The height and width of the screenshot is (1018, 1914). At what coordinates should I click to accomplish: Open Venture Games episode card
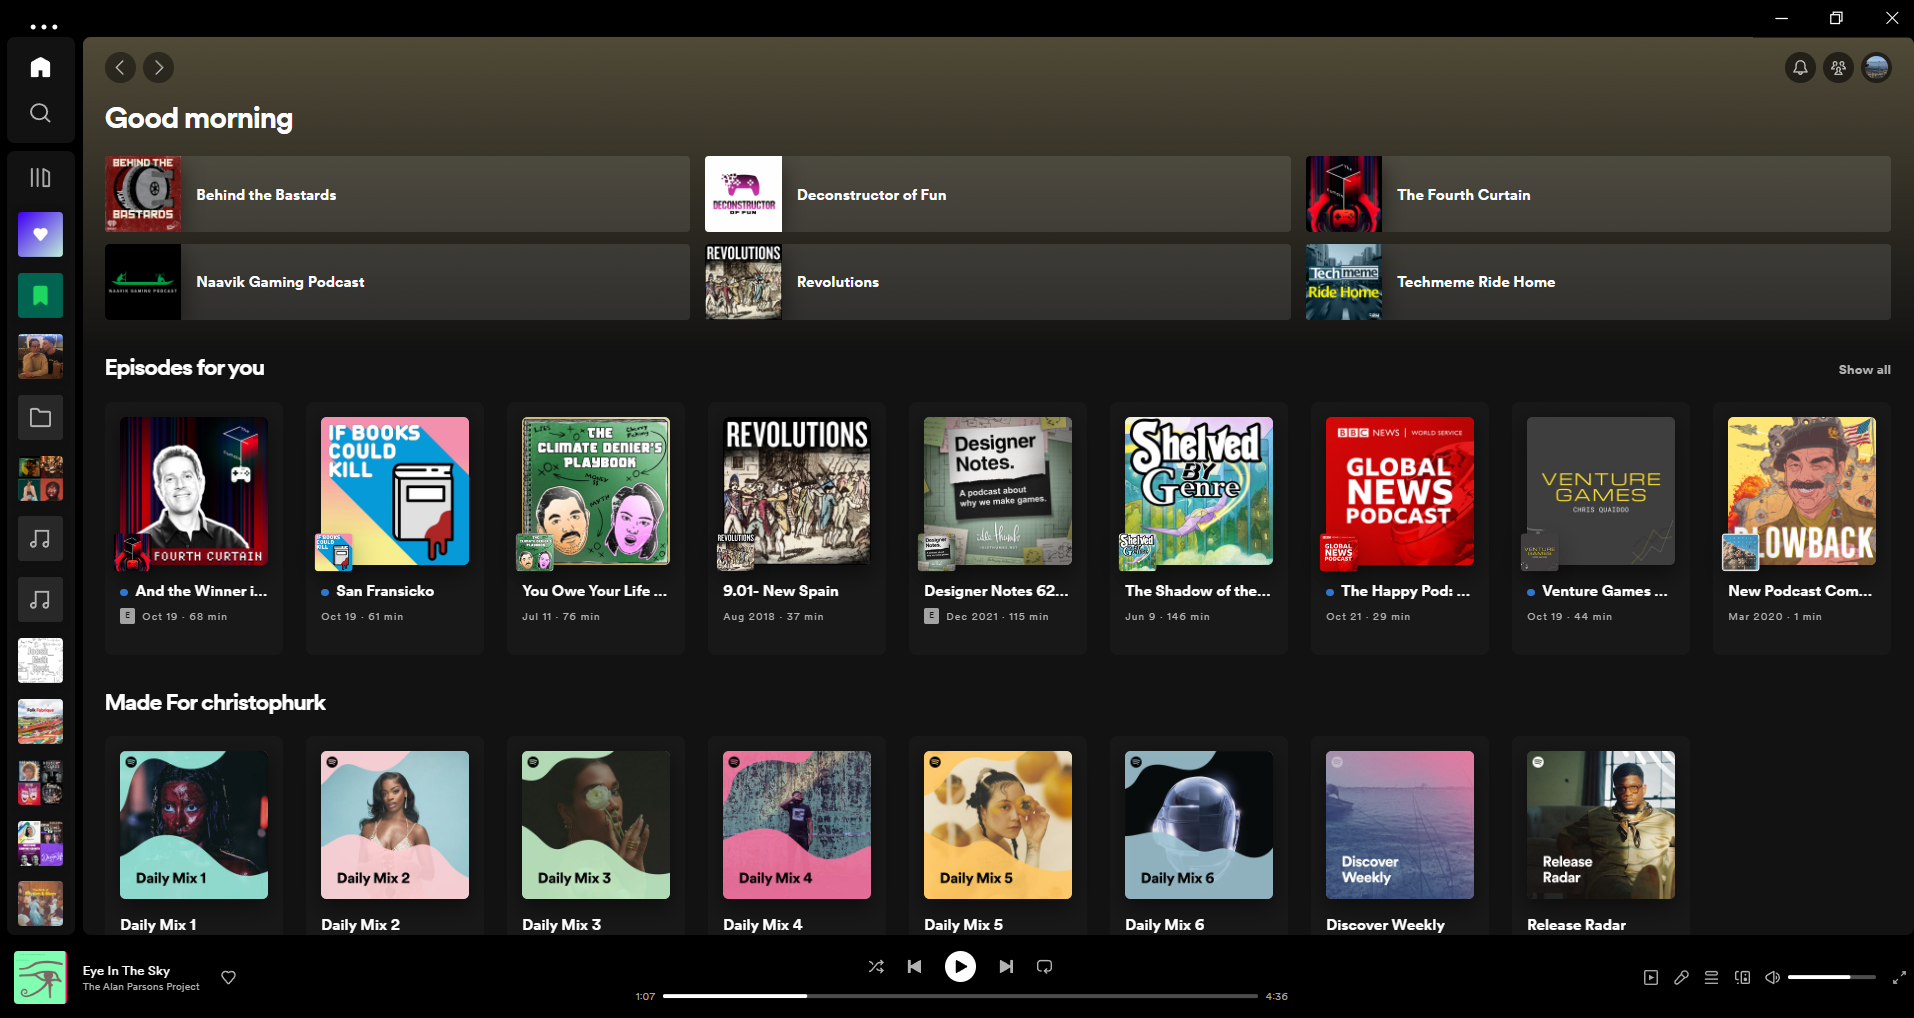tap(1601, 529)
